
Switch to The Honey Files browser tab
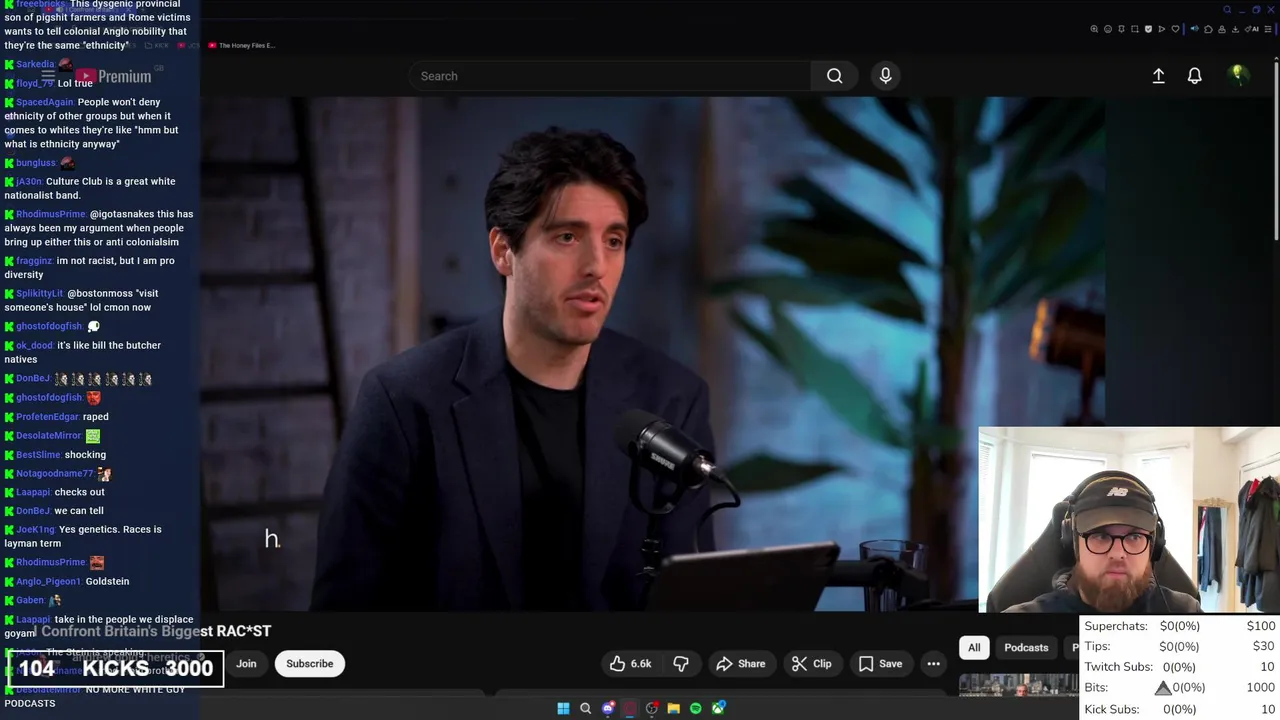241,45
